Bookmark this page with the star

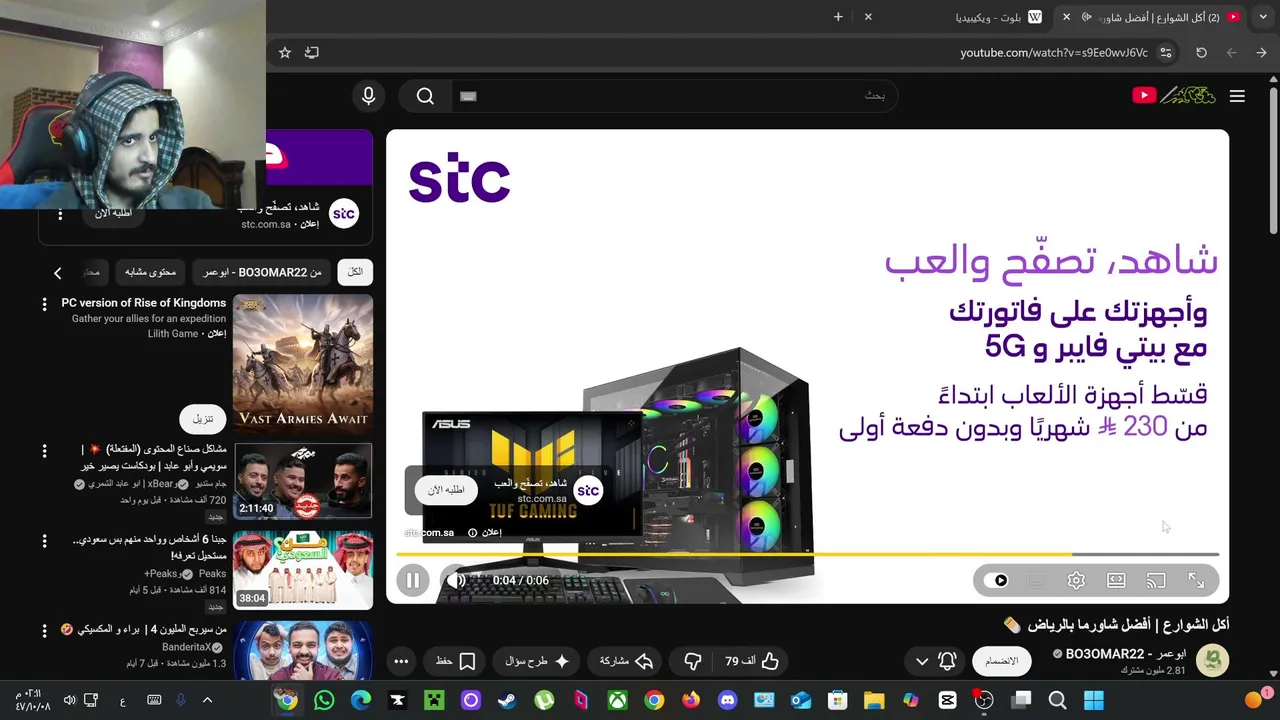[285, 53]
